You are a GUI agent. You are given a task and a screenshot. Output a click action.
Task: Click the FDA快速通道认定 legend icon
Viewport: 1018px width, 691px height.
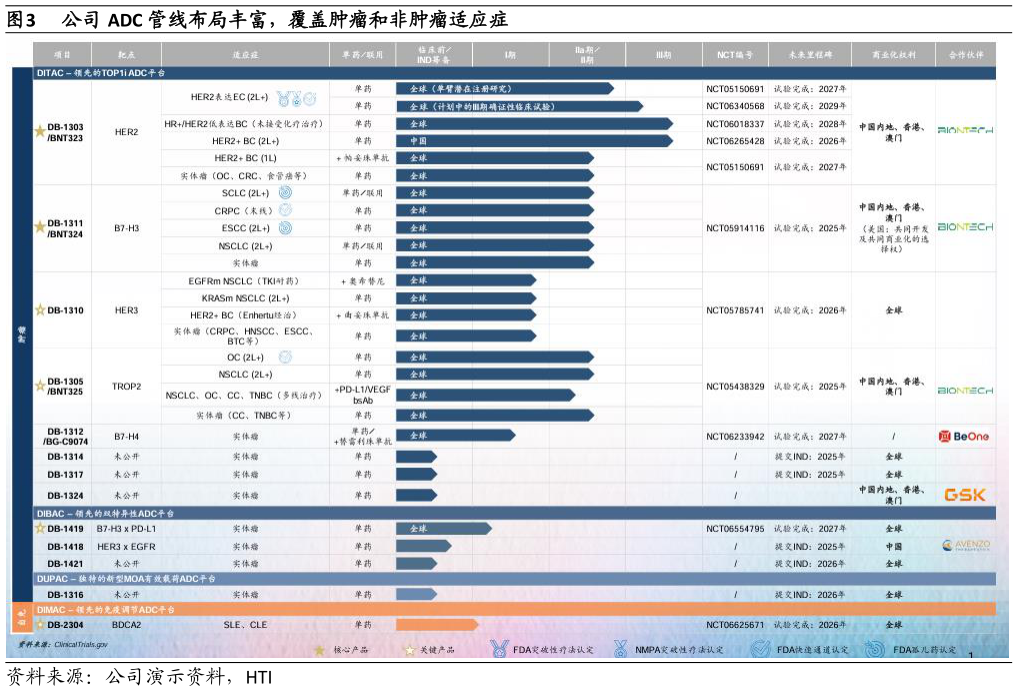click(x=760, y=649)
